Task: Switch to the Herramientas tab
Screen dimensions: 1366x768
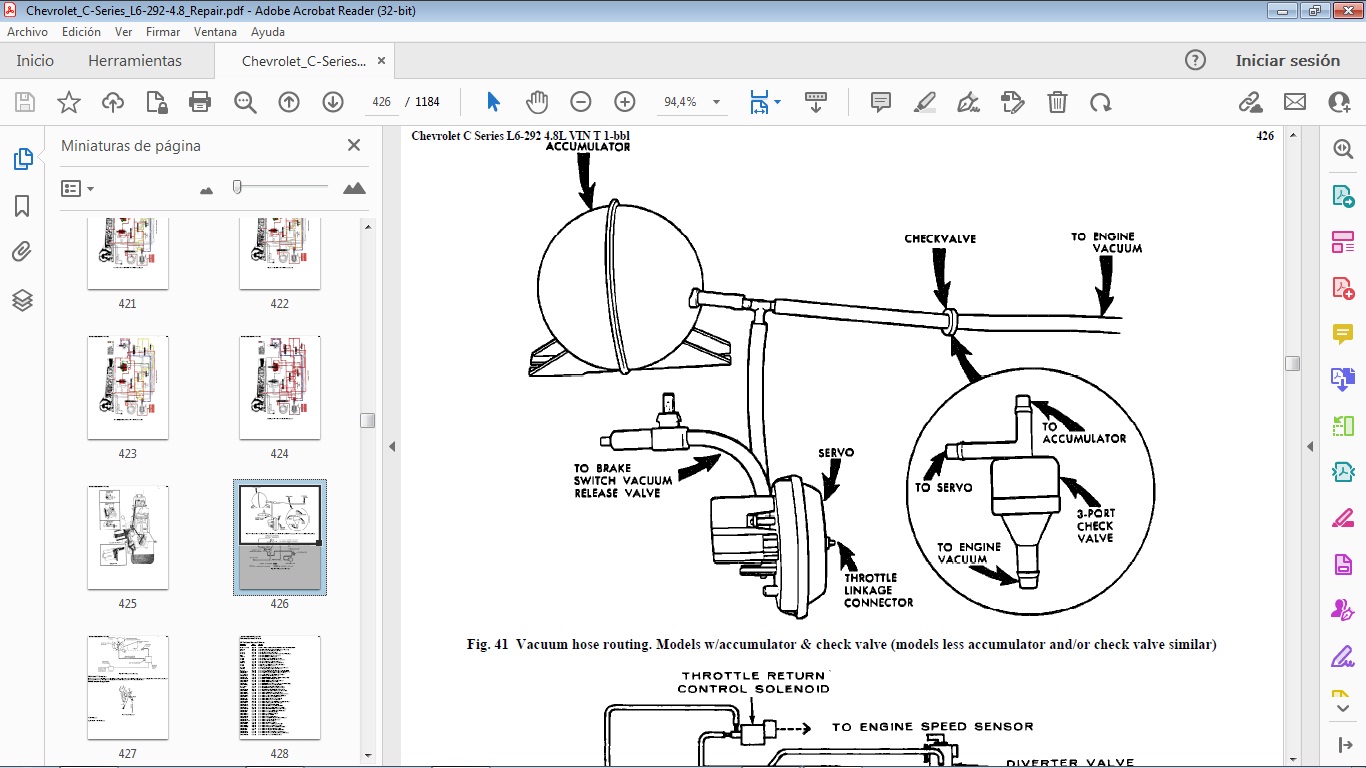Action: (x=135, y=61)
